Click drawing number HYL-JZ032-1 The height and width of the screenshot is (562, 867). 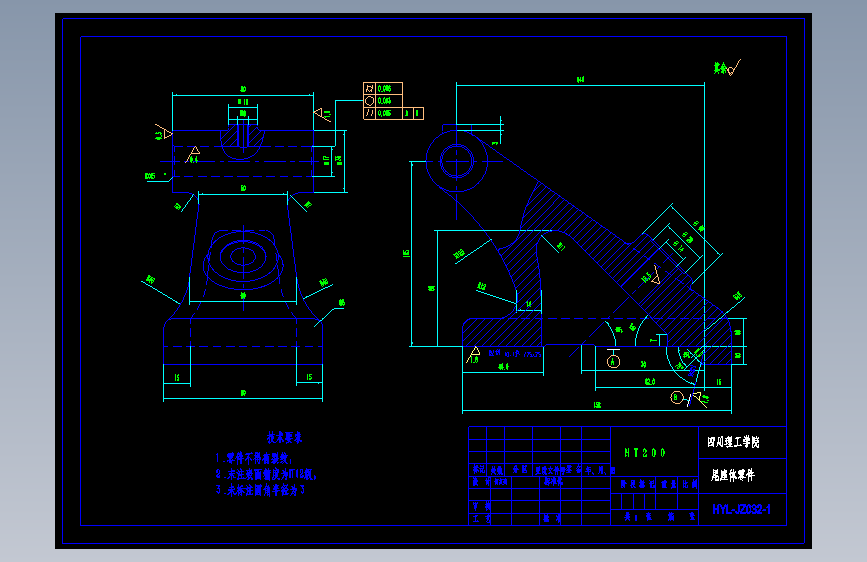(741, 509)
